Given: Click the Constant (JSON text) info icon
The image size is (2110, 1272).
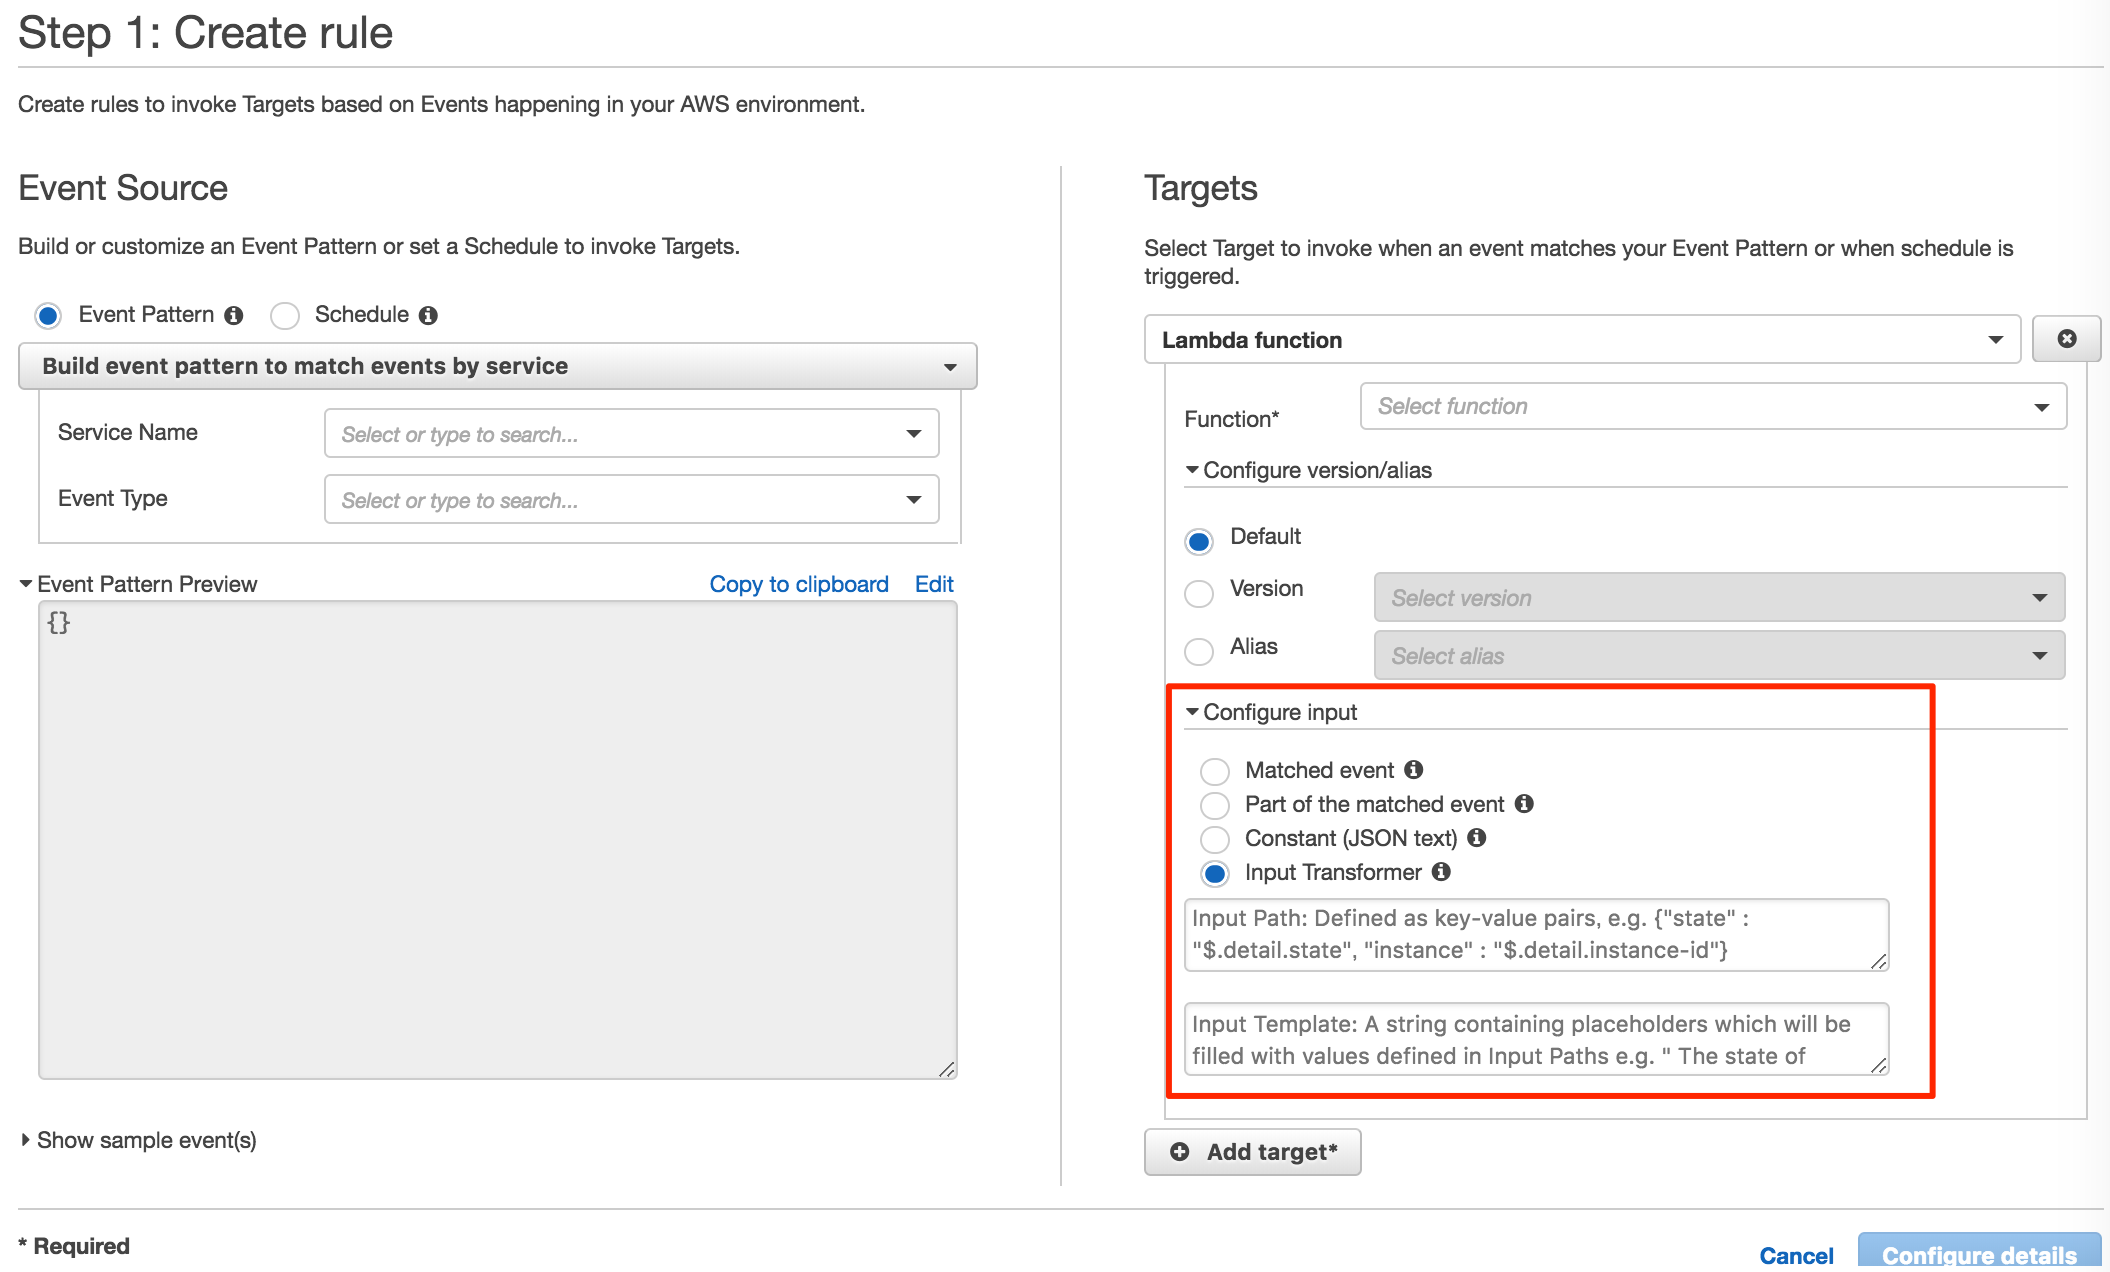Looking at the screenshot, I should (1479, 839).
